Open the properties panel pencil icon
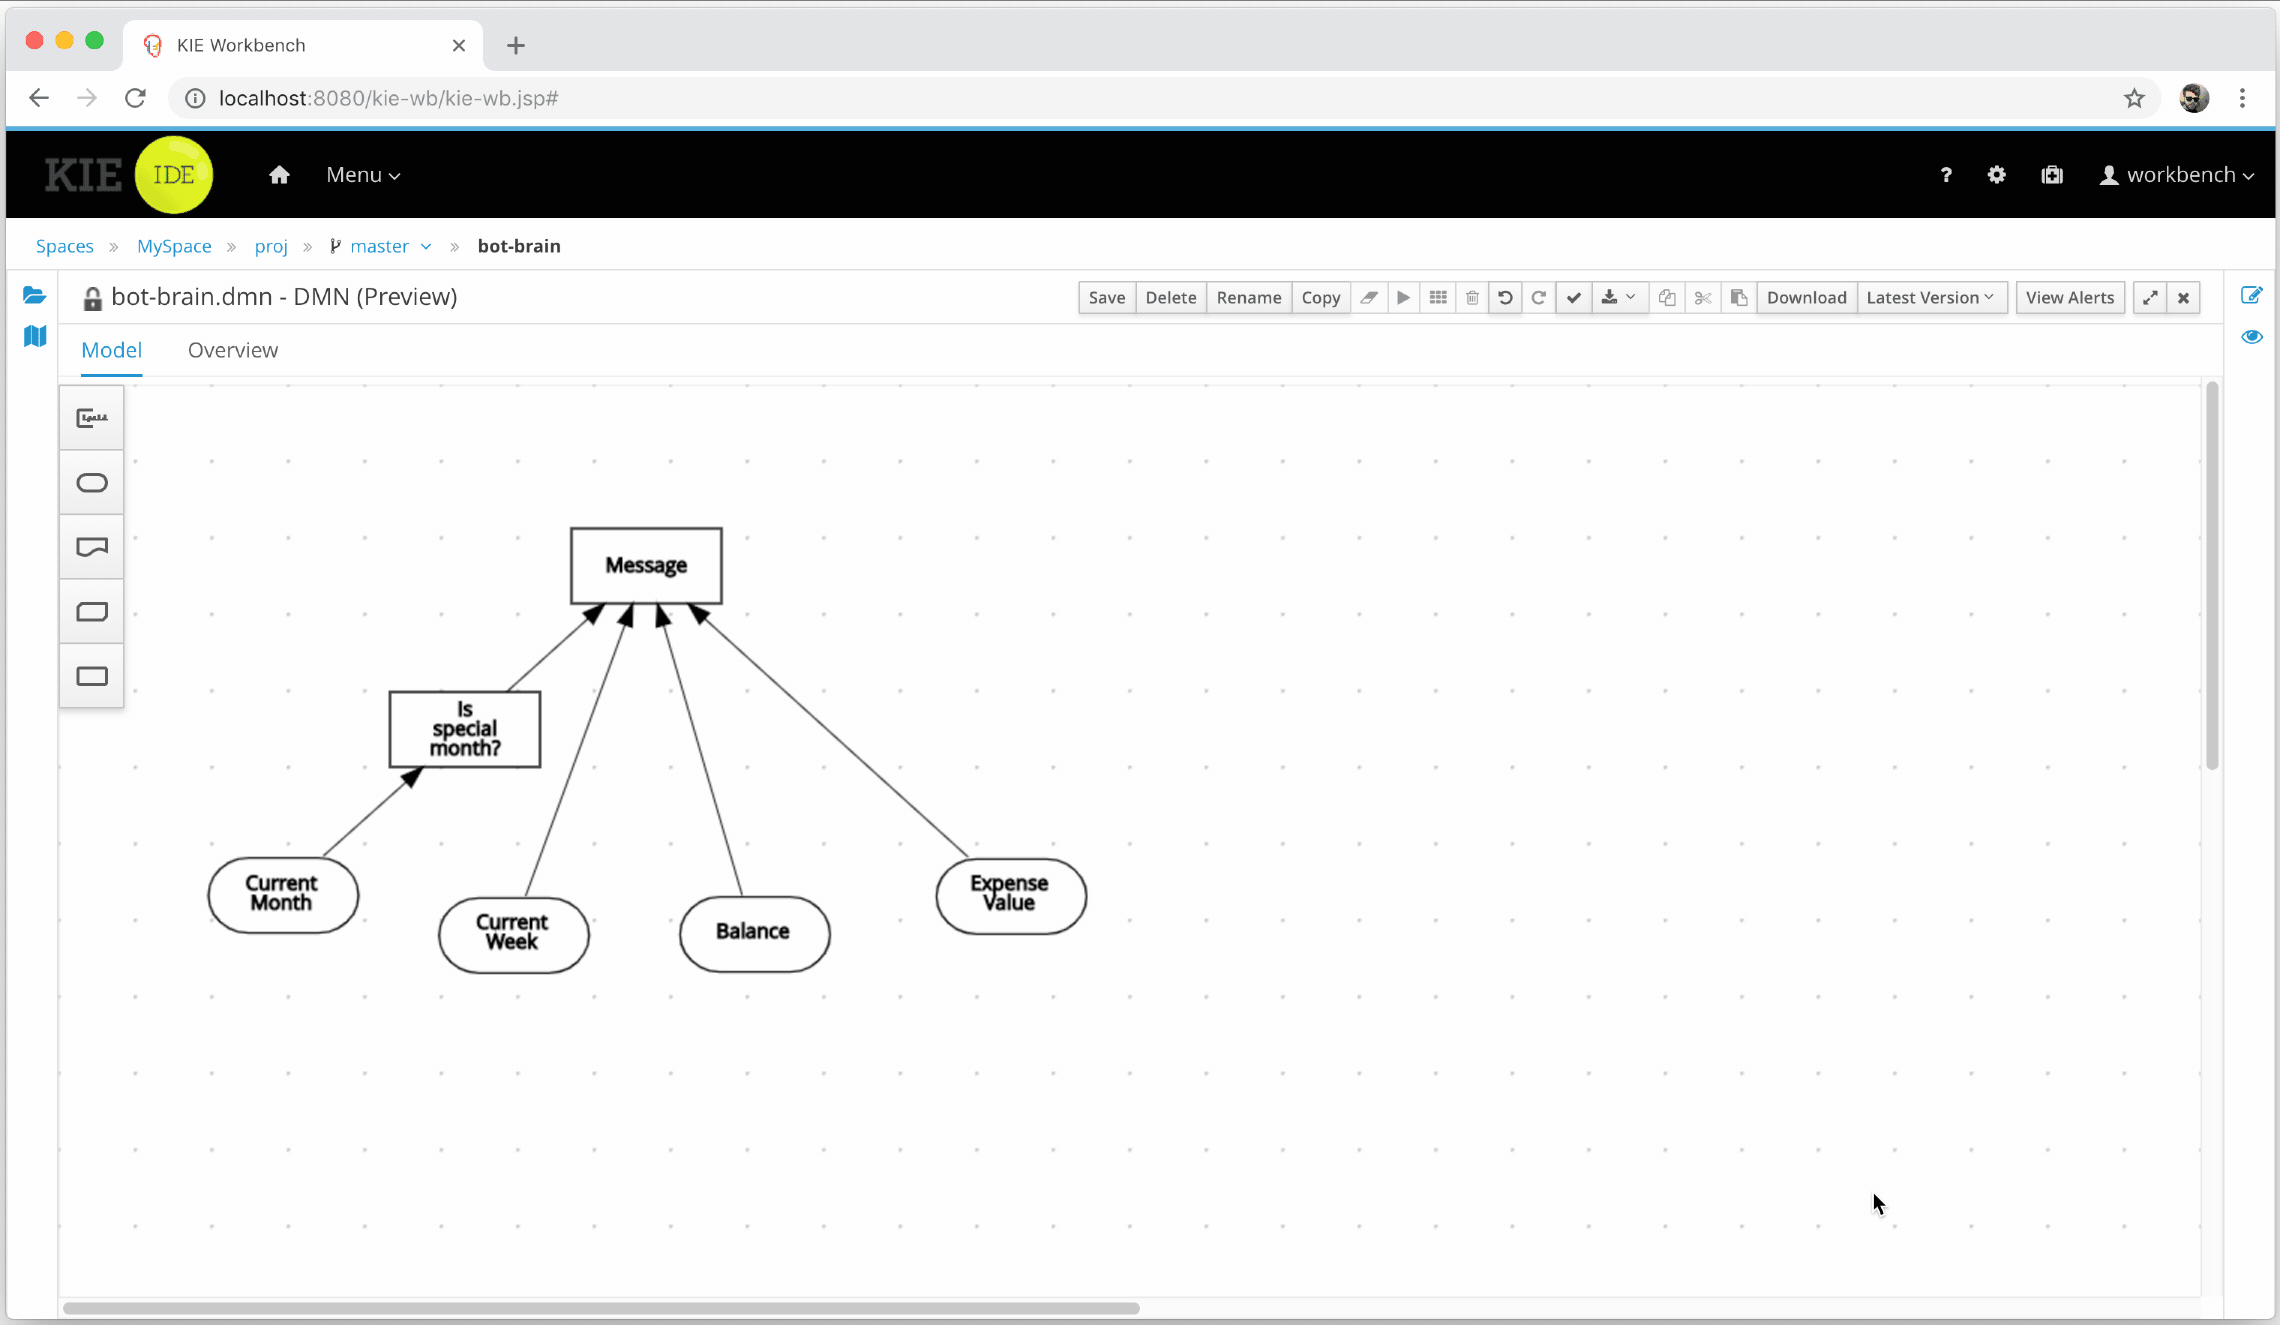2280x1325 pixels. [x=2252, y=295]
